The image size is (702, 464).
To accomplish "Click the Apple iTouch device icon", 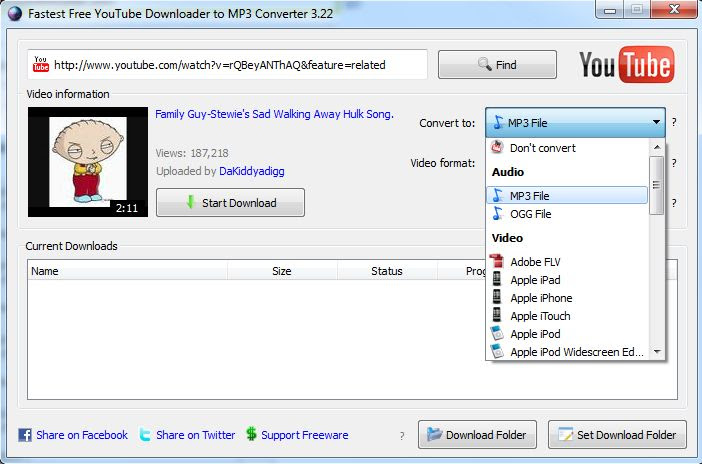I will tap(497, 315).
